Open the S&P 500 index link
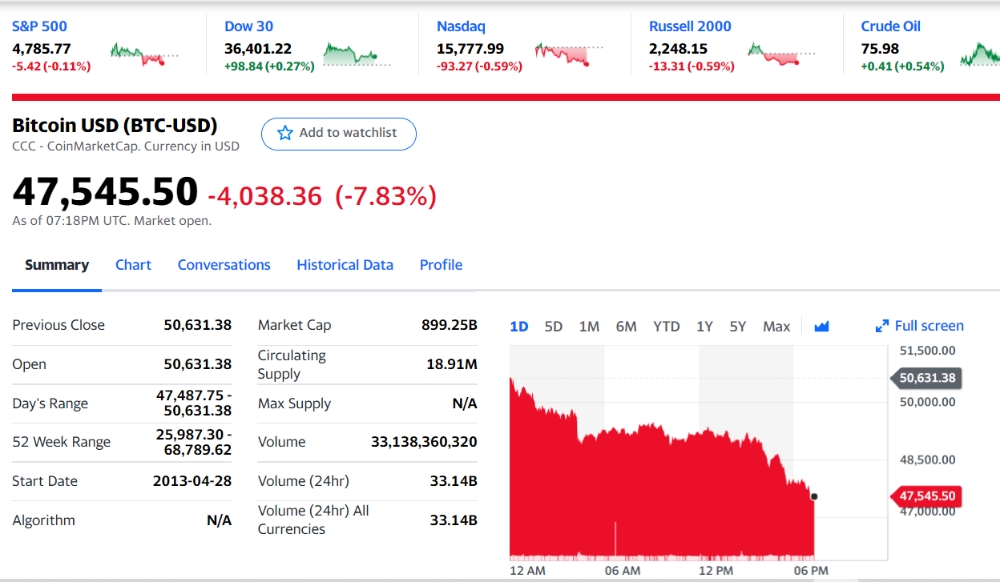 (40, 26)
